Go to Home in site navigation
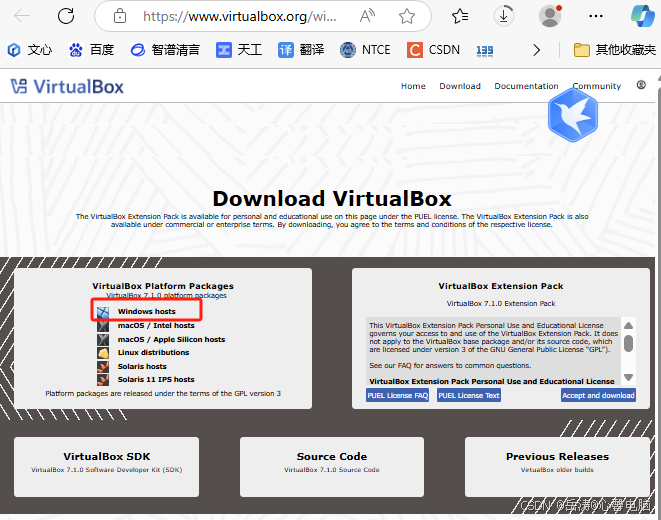Viewport: 661px width, 520px height. pos(413,86)
